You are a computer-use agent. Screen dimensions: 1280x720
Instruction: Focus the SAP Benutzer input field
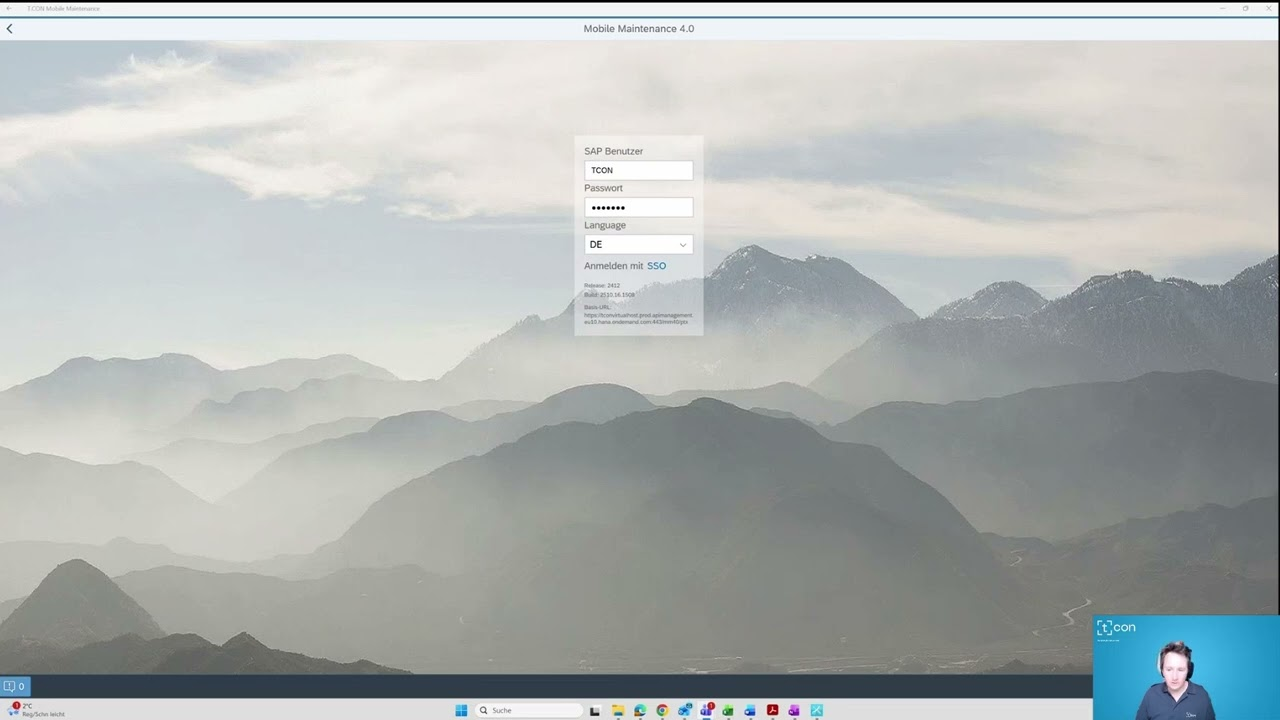pos(638,171)
